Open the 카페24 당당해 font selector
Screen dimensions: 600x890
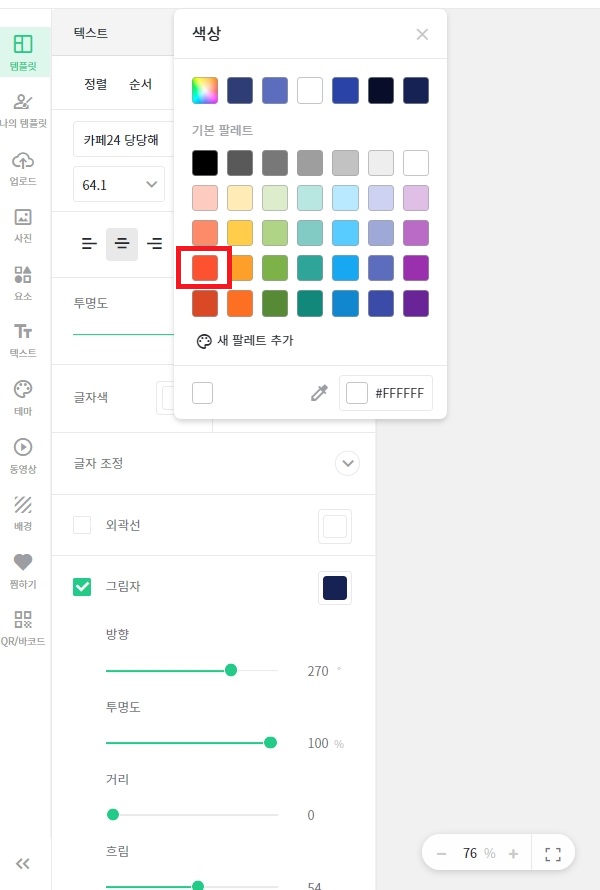click(123, 140)
